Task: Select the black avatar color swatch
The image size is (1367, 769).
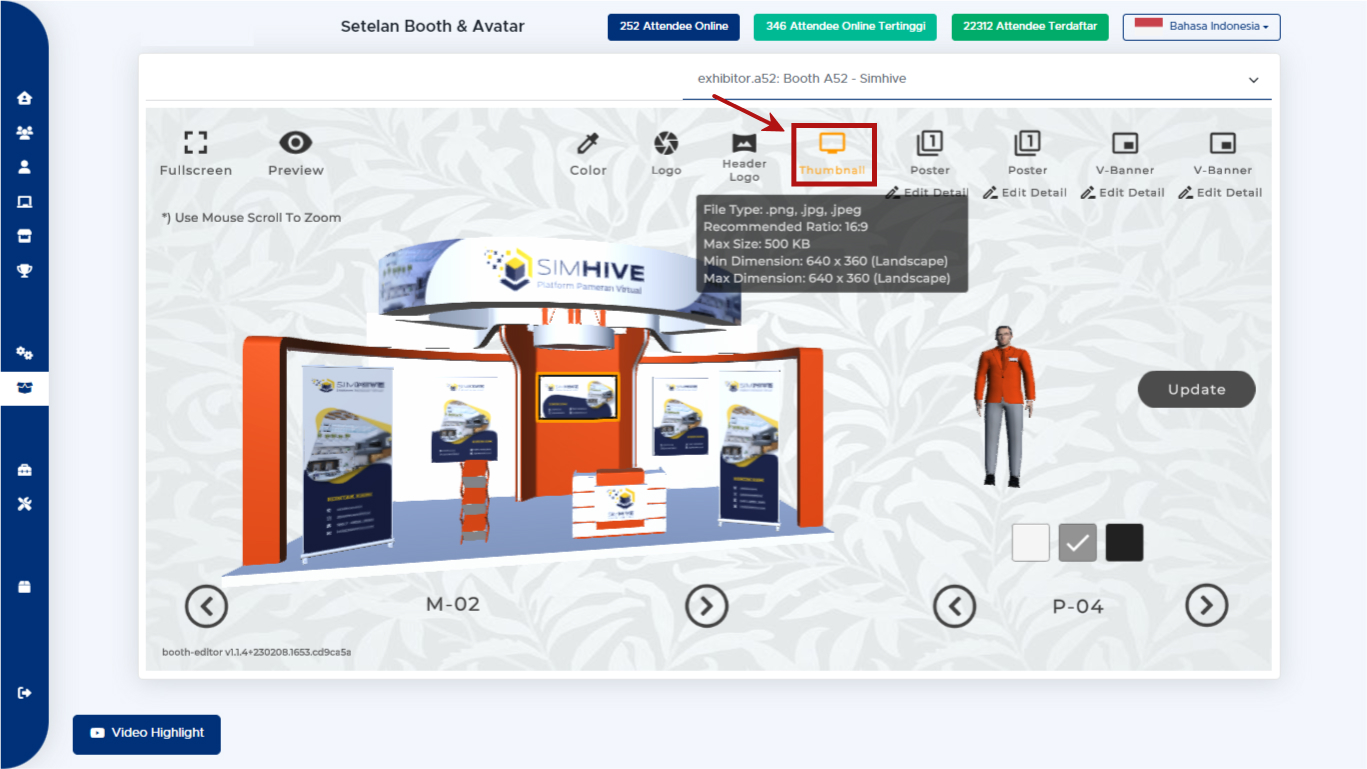Action: 1125,543
